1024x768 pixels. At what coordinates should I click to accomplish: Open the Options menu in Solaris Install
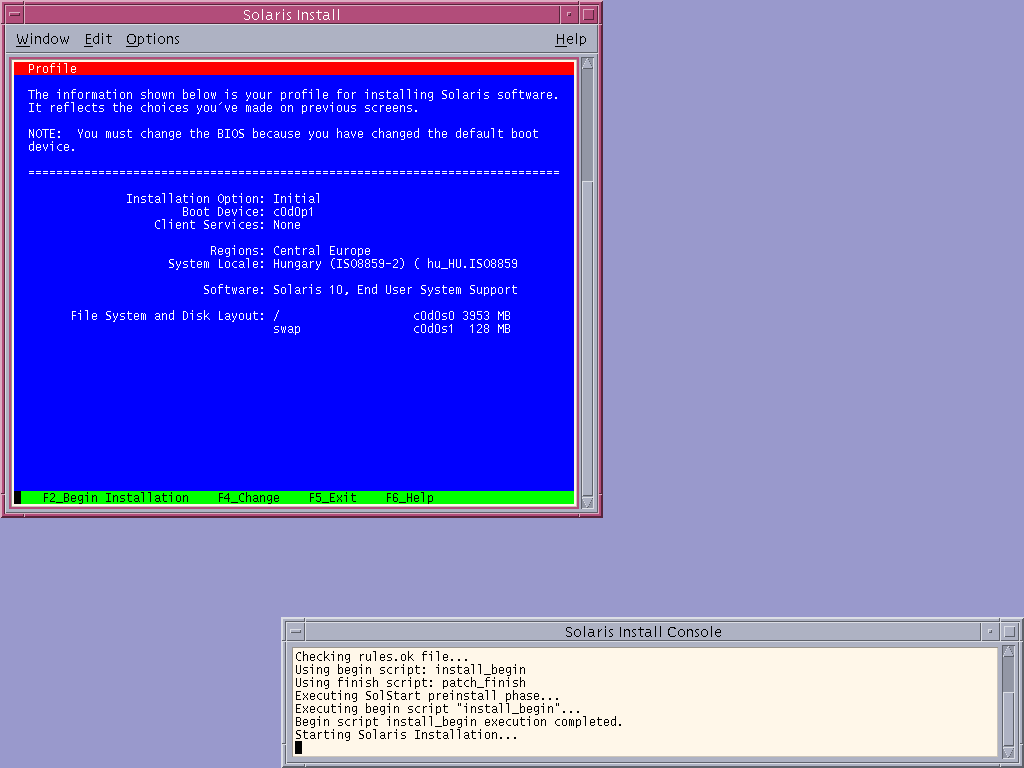pos(153,39)
